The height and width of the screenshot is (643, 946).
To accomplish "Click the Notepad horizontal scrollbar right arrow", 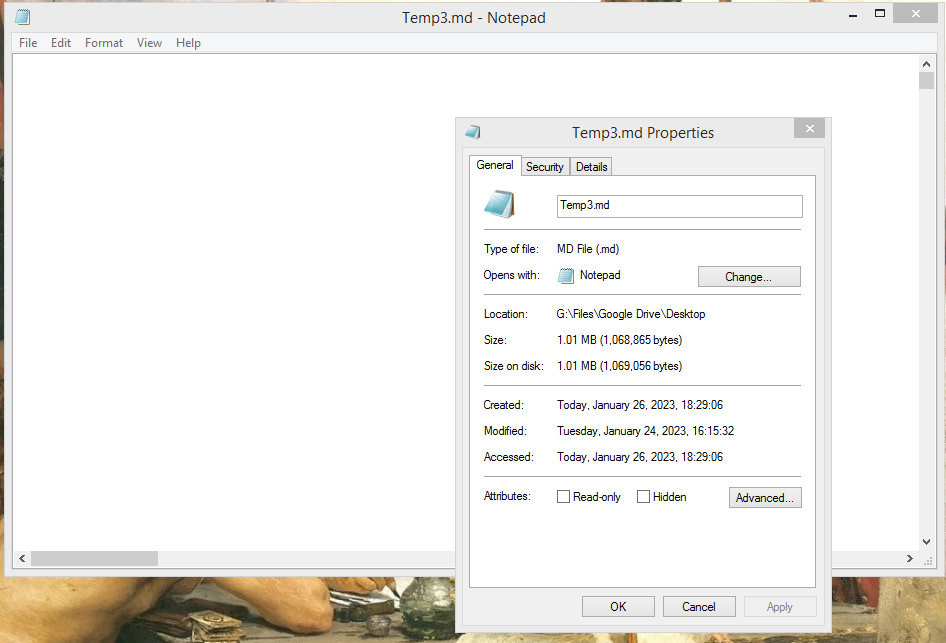I will (x=910, y=559).
